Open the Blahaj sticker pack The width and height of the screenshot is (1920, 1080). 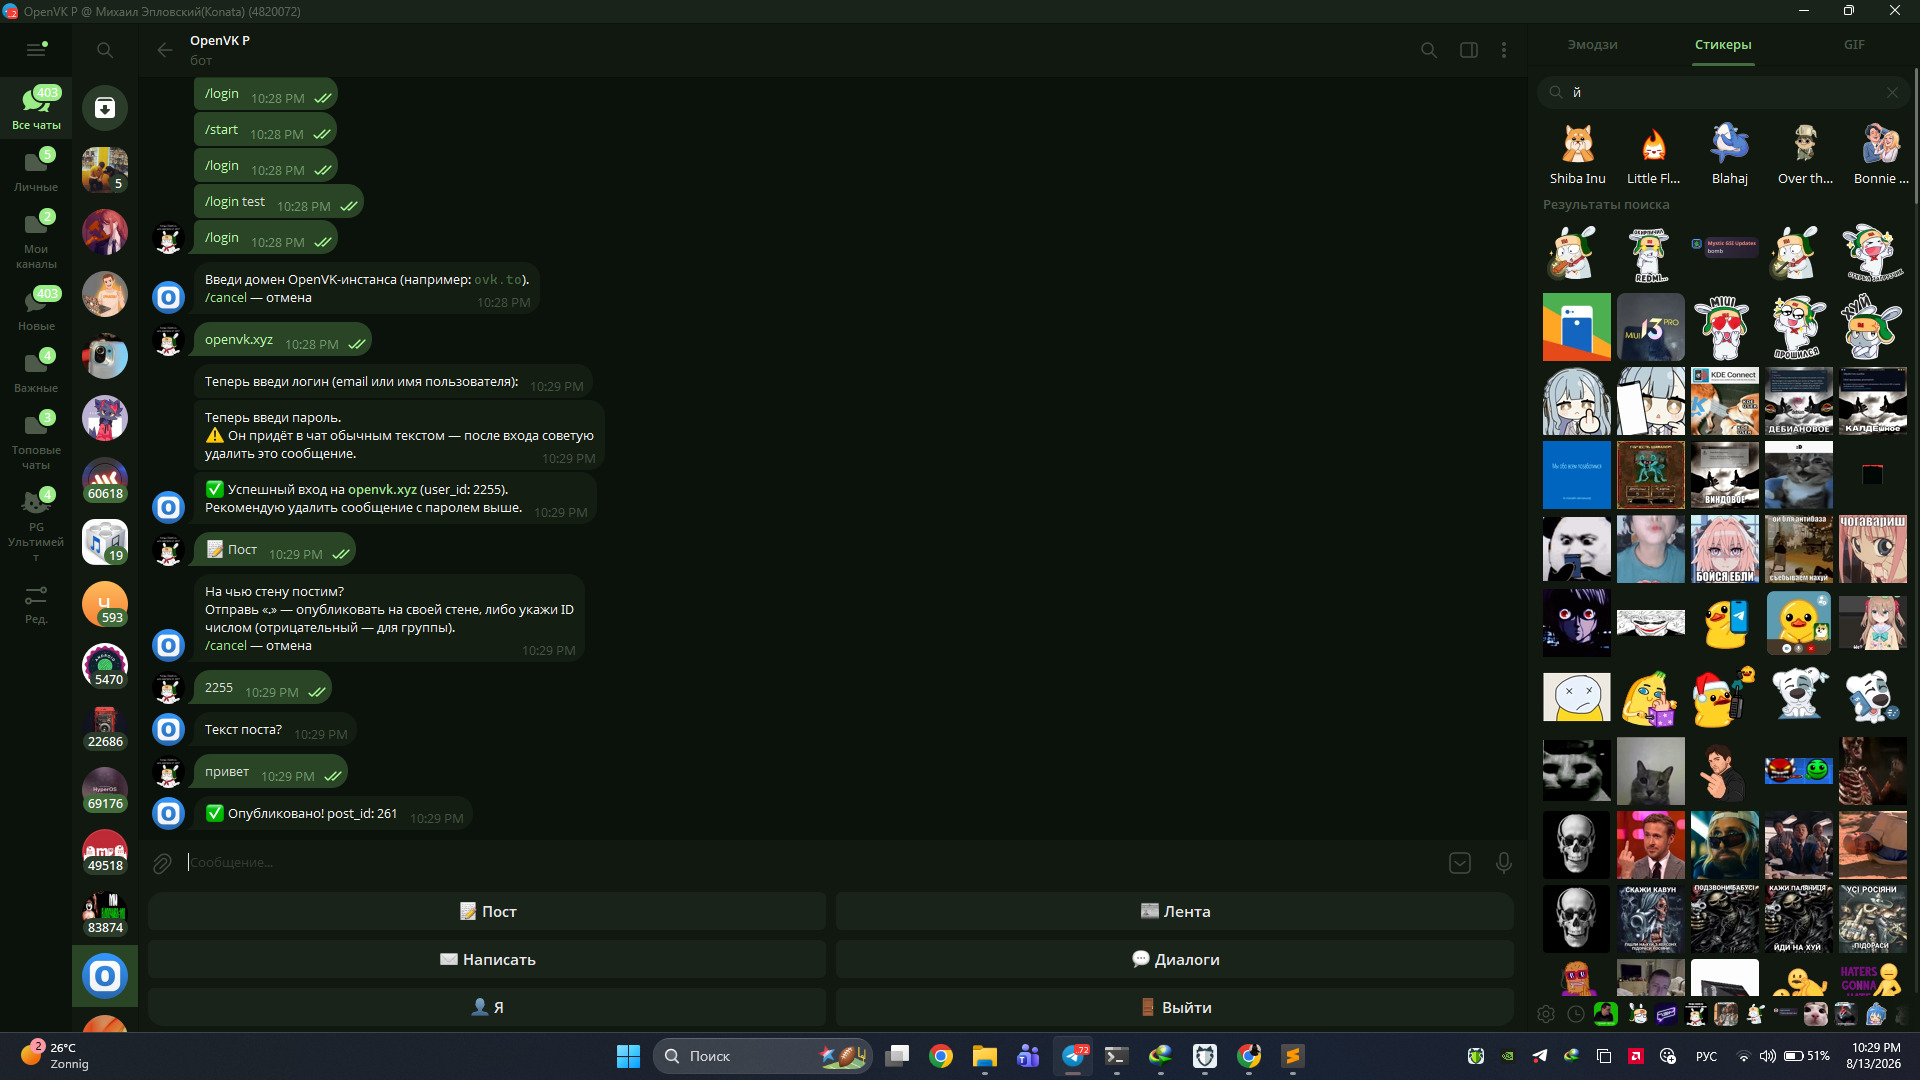tap(1730, 155)
